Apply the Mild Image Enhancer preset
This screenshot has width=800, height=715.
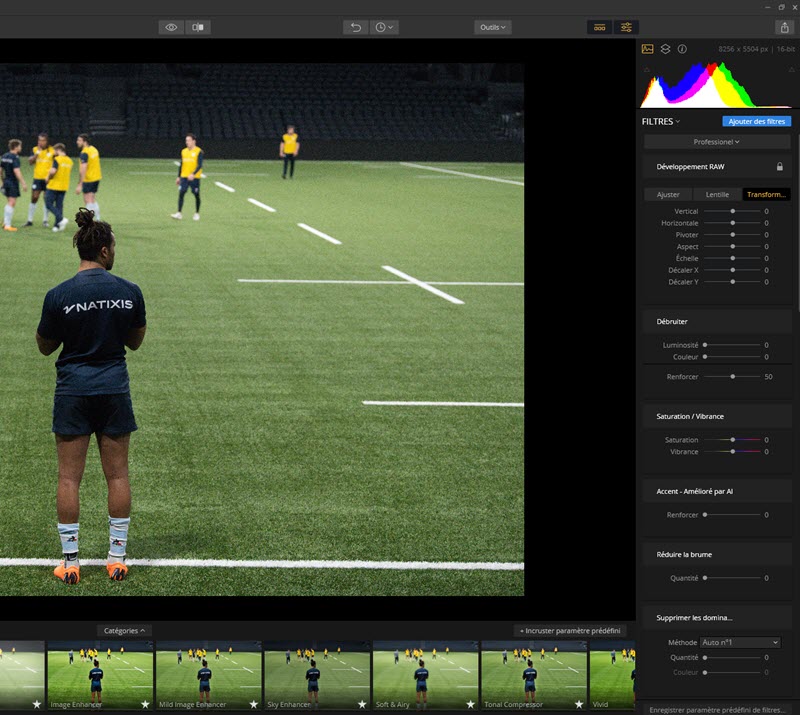pyautogui.click(x=209, y=675)
